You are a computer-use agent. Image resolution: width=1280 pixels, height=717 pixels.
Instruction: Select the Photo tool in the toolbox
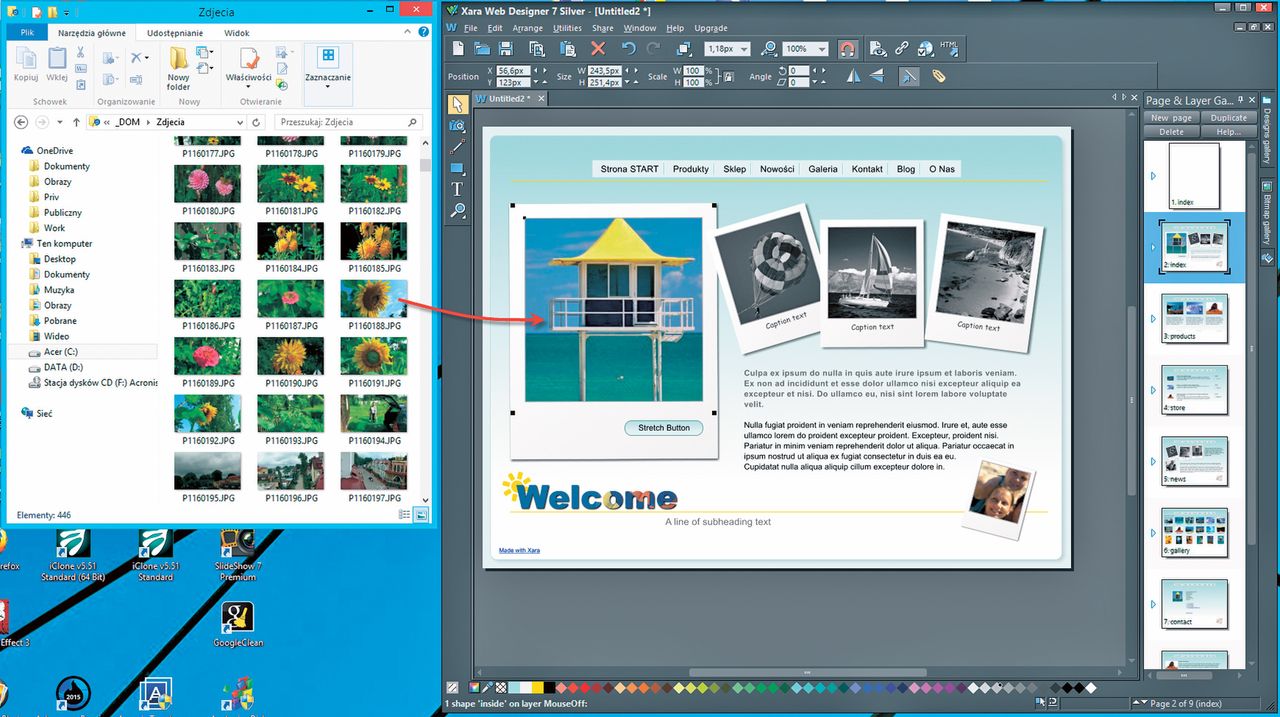click(457, 126)
